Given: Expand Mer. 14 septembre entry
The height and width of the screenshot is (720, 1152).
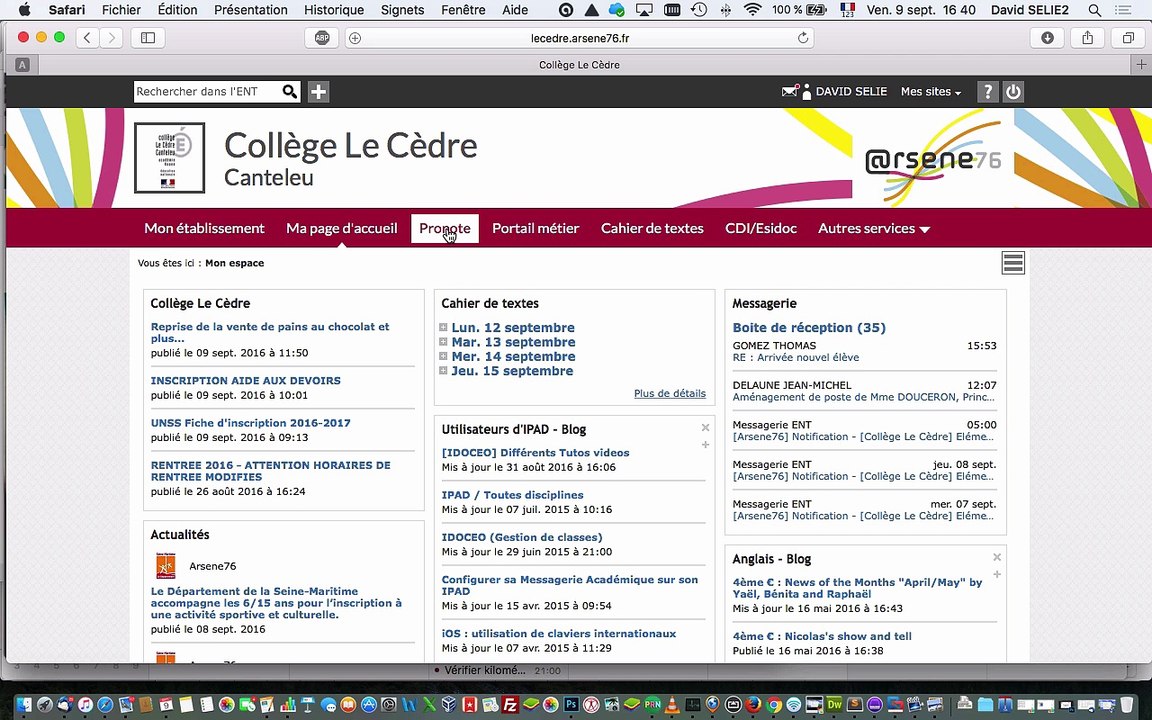Looking at the screenshot, I should click(x=443, y=356).
